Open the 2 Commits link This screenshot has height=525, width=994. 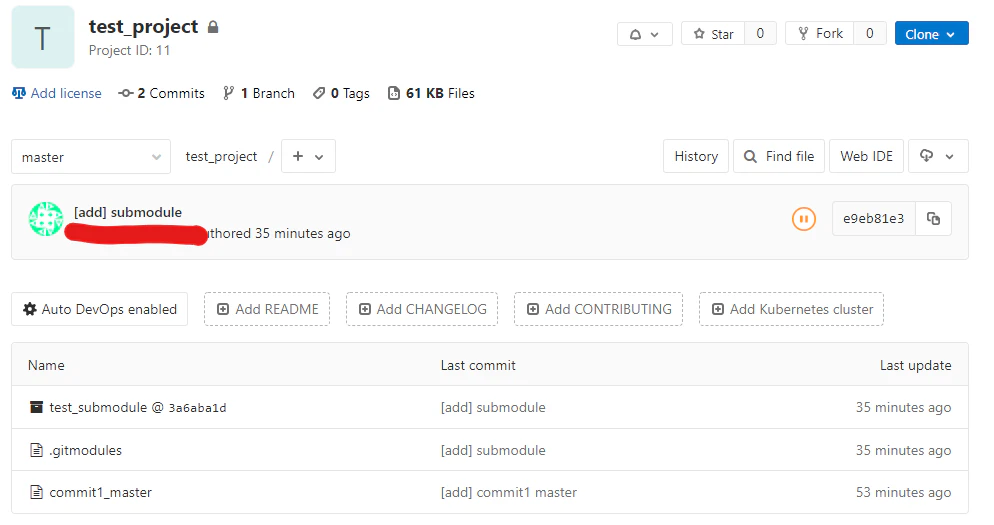tap(171, 93)
